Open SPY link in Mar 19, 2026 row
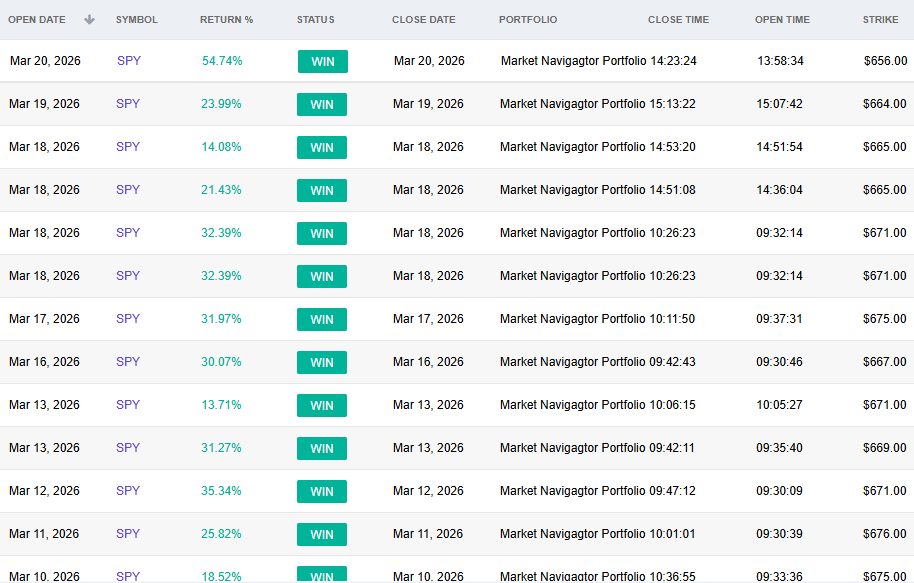Image resolution: width=914 pixels, height=583 pixels. click(128, 104)
